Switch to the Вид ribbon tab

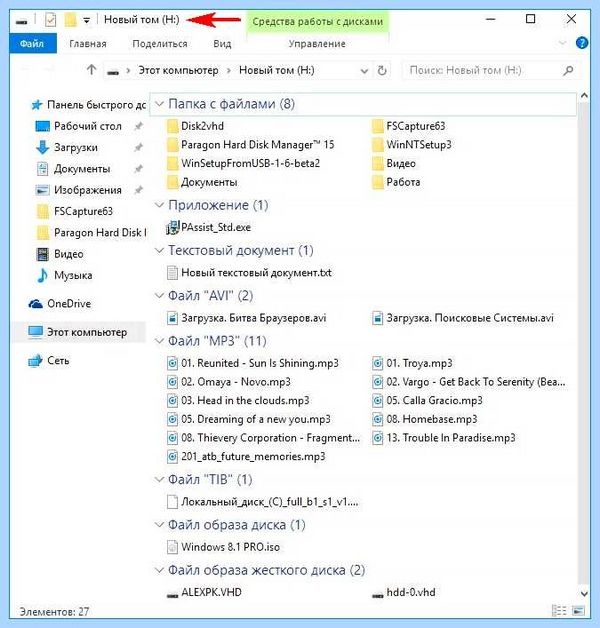pos(222,44)
